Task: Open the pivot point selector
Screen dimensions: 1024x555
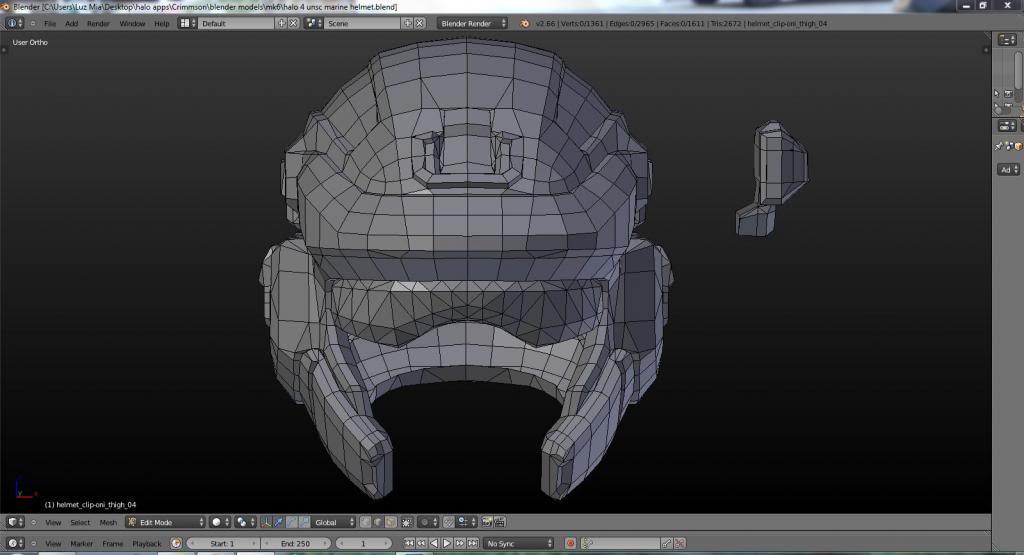Action: [x=246, y=522]
